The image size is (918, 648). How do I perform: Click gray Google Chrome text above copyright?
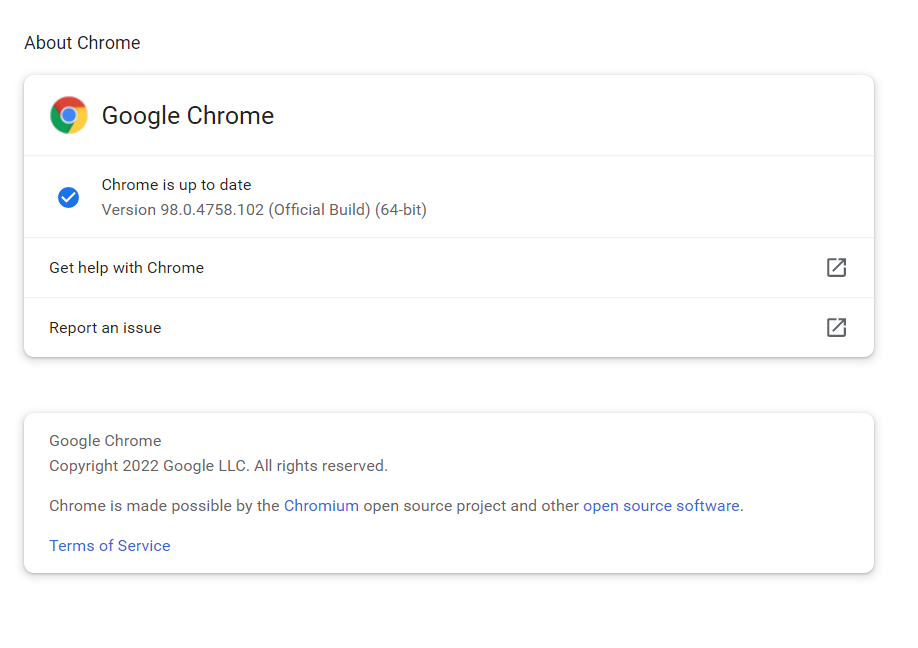[105, 441]
